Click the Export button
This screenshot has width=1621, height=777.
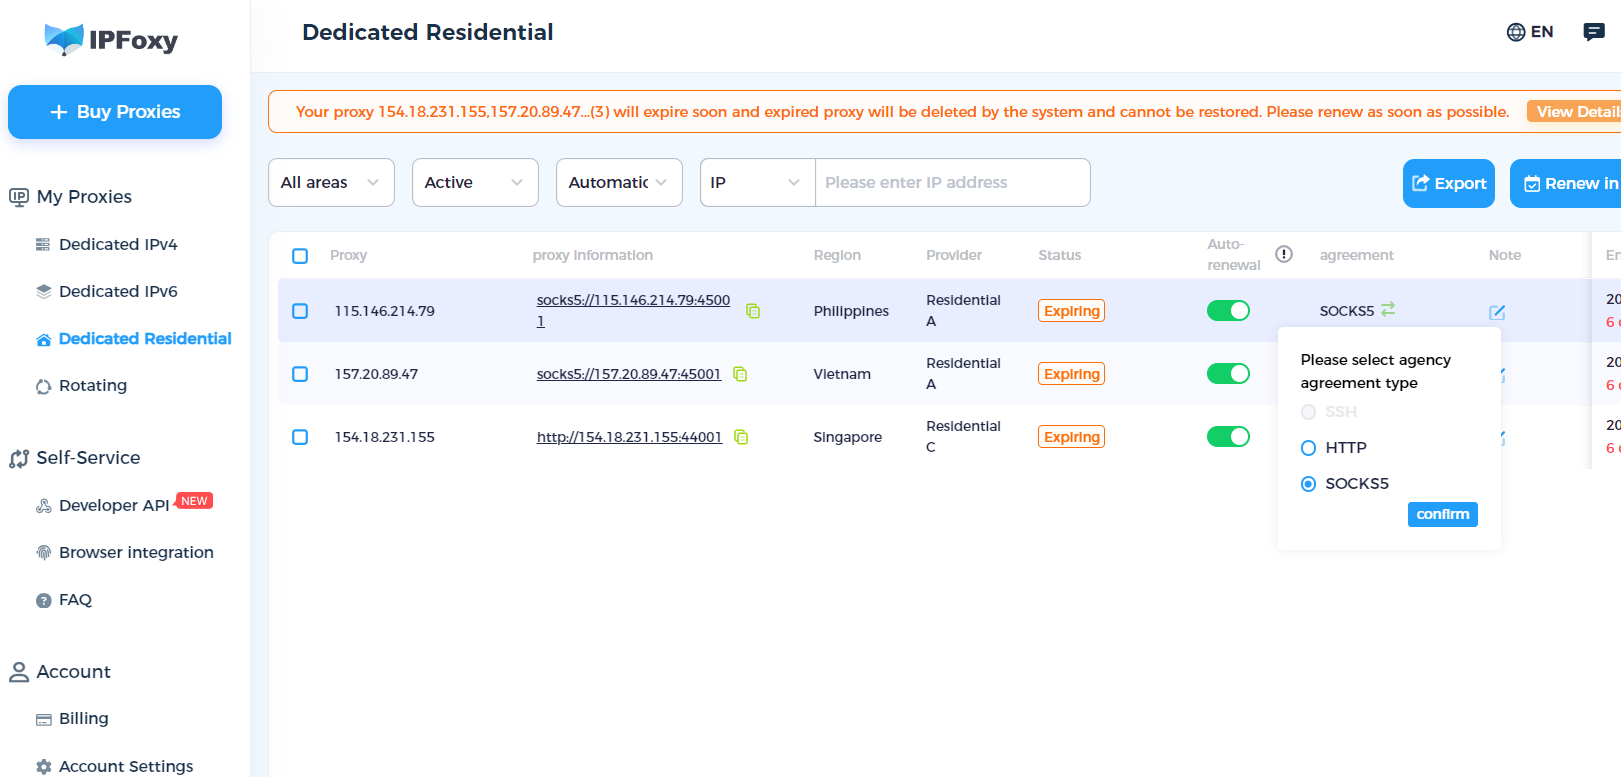(x=1449, y=183)
